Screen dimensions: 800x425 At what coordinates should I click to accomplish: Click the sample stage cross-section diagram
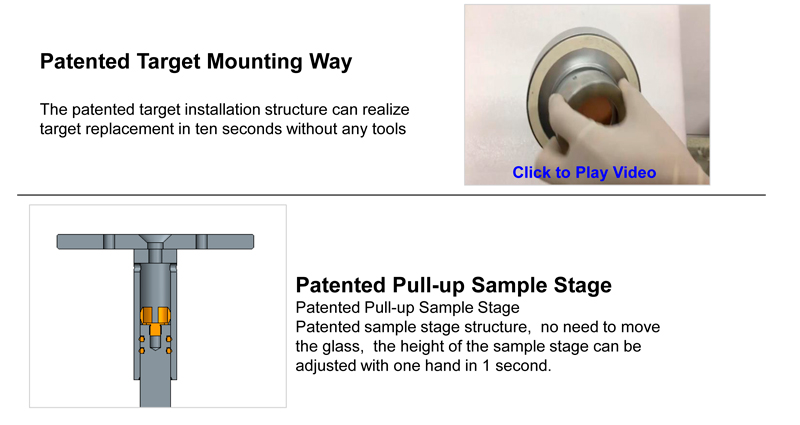click(x=158, y=306)
